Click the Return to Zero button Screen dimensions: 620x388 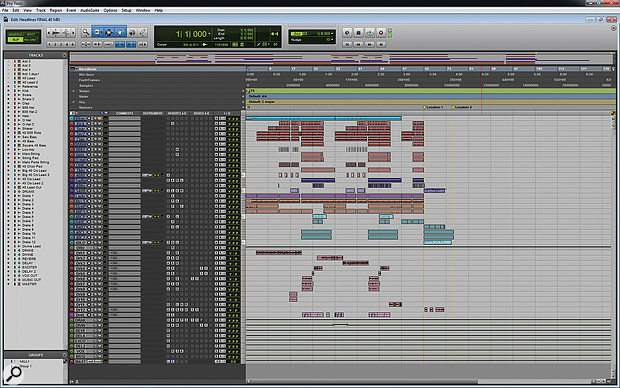click(x=347, y=44)
